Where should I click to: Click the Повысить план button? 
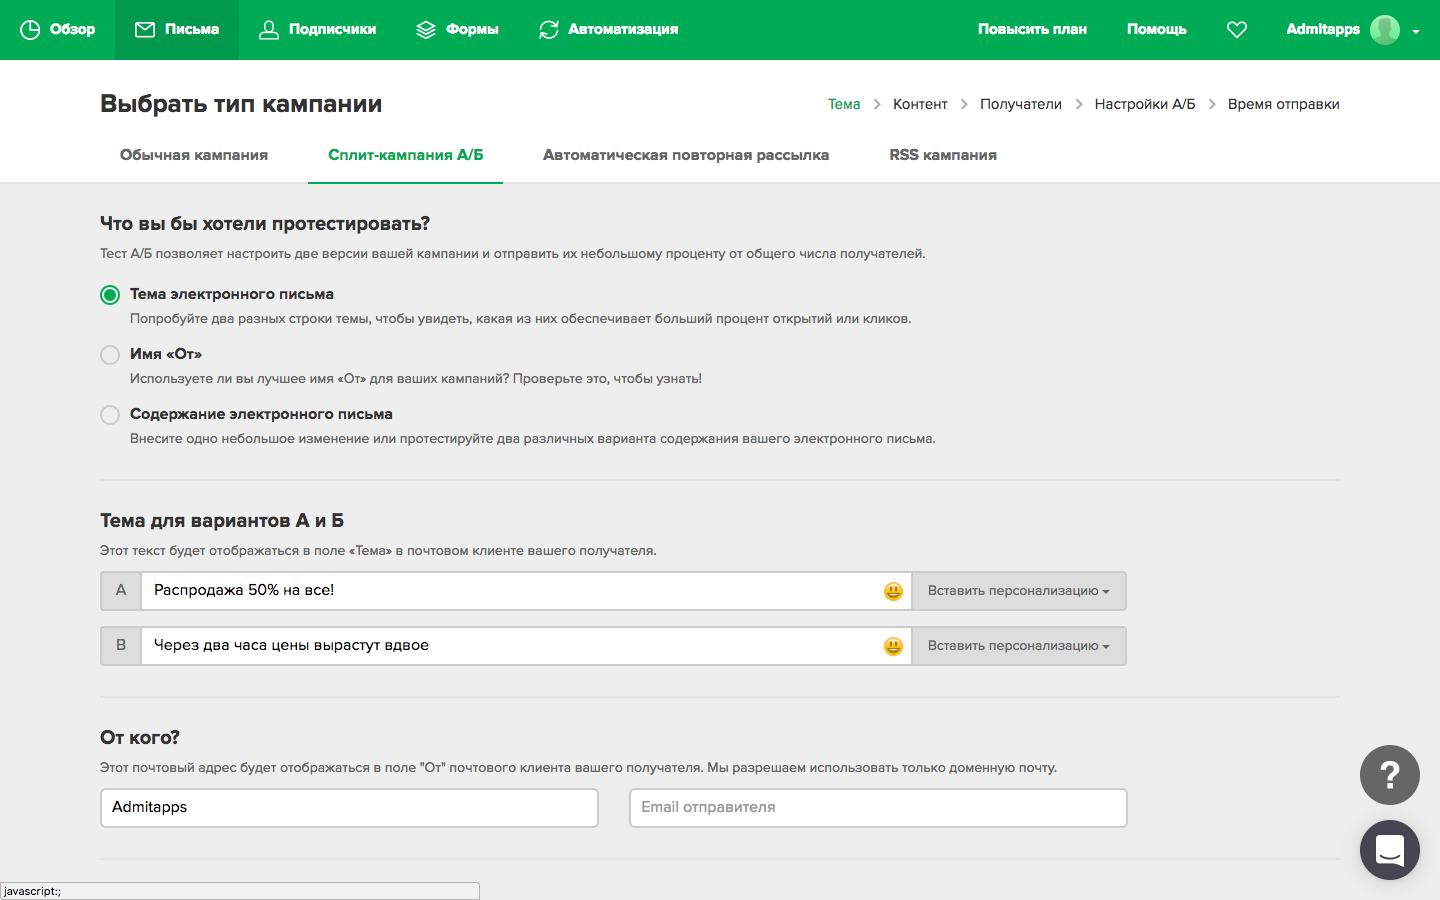(x=1032, y=29)
